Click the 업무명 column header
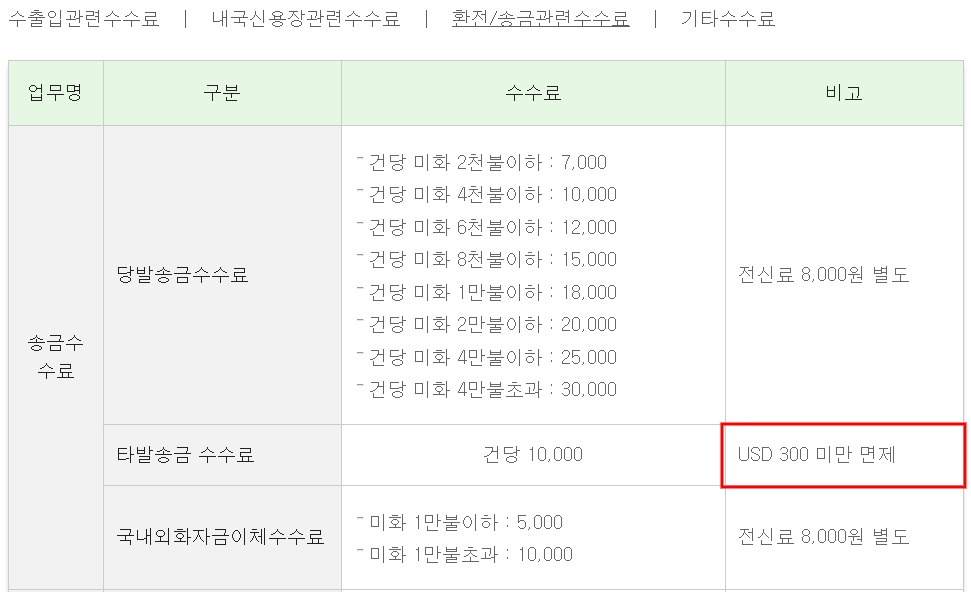This screenshot has height=592, width=971. point(56,93)
